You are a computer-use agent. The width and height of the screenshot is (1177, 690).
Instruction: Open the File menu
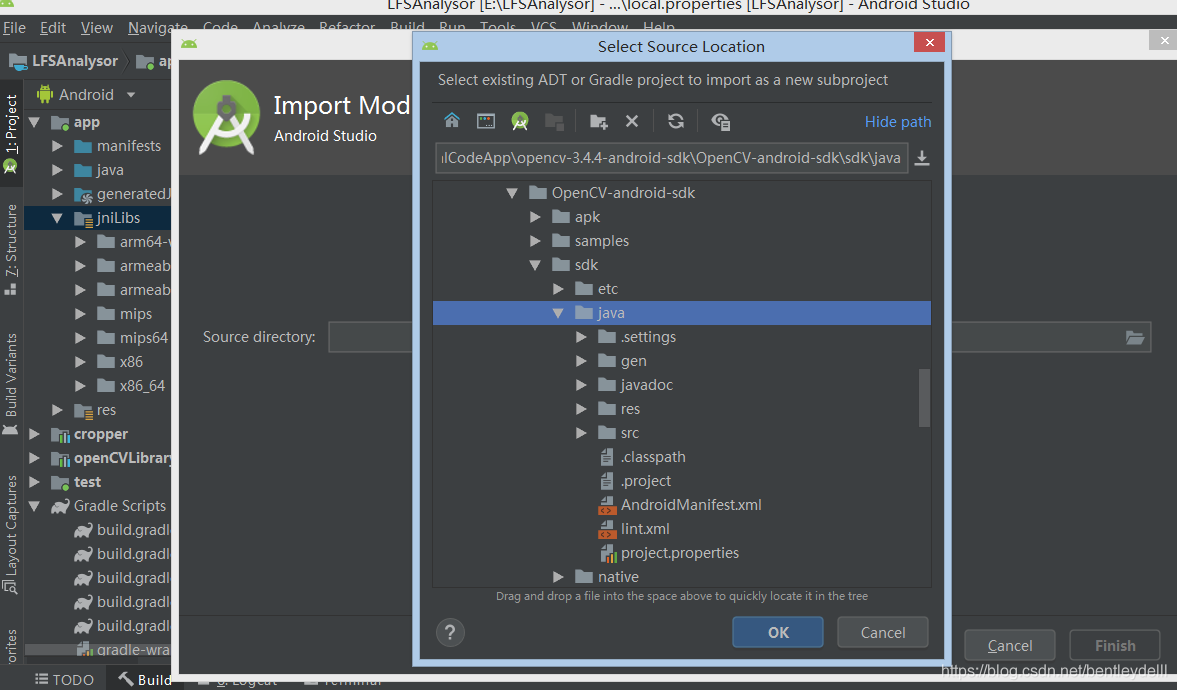tap(14, 28)
